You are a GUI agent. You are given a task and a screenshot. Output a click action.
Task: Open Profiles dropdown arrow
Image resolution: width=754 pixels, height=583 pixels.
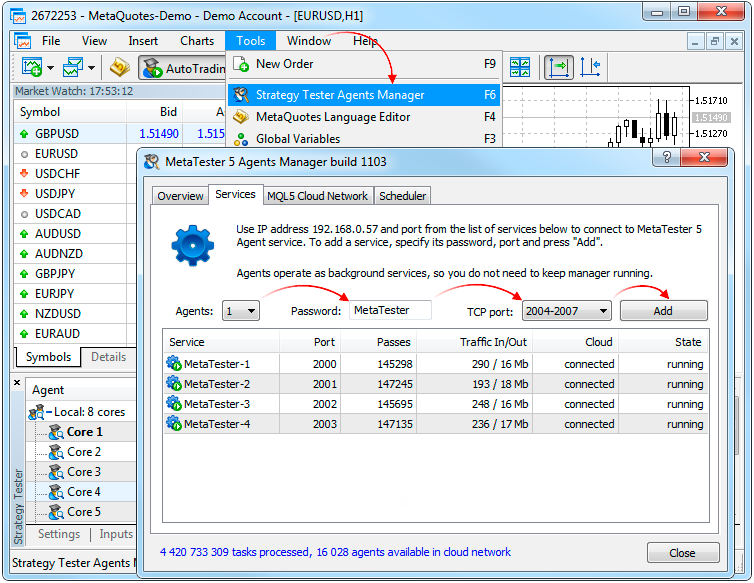click(91, 68)
